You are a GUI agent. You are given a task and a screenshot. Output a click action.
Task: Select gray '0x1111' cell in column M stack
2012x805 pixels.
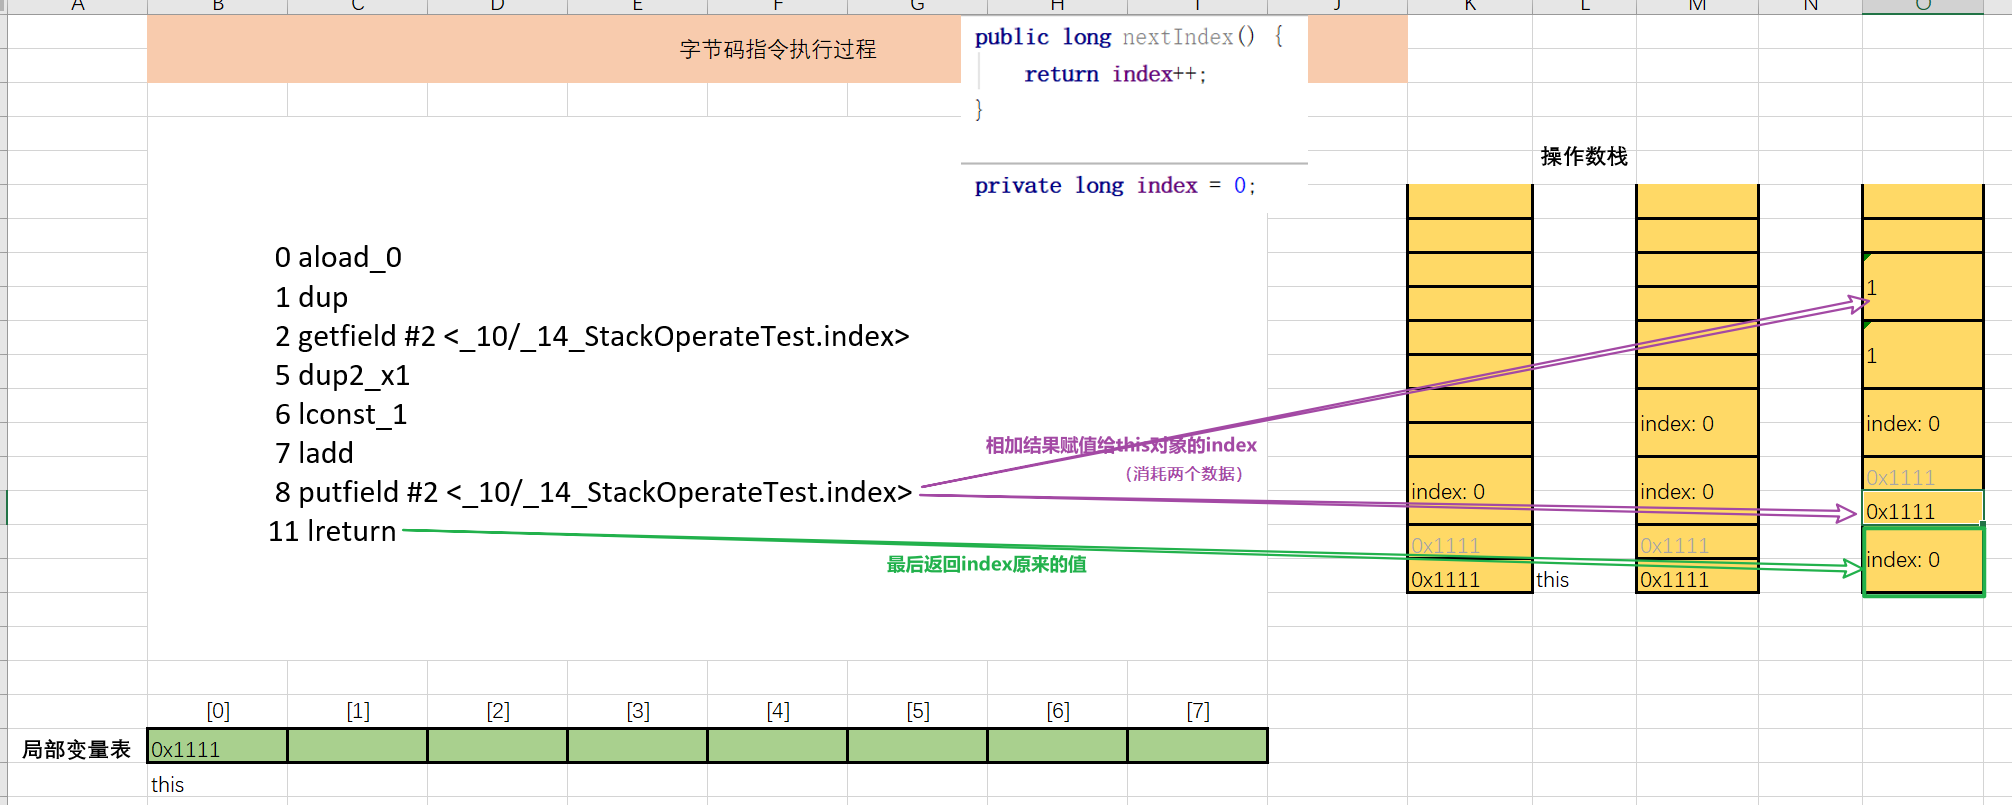pyautogui.click(x=1697, y=542)
